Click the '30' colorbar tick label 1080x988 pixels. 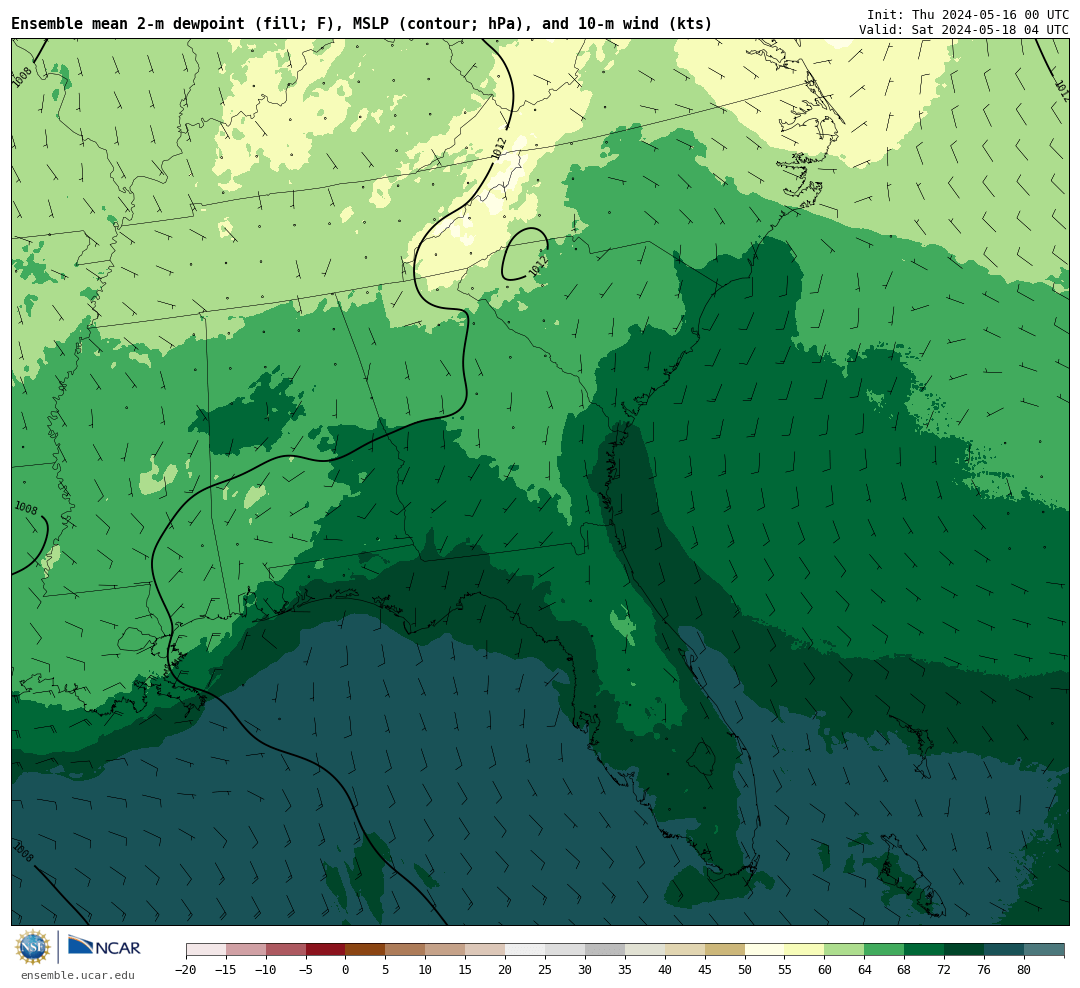pos(585,970)
